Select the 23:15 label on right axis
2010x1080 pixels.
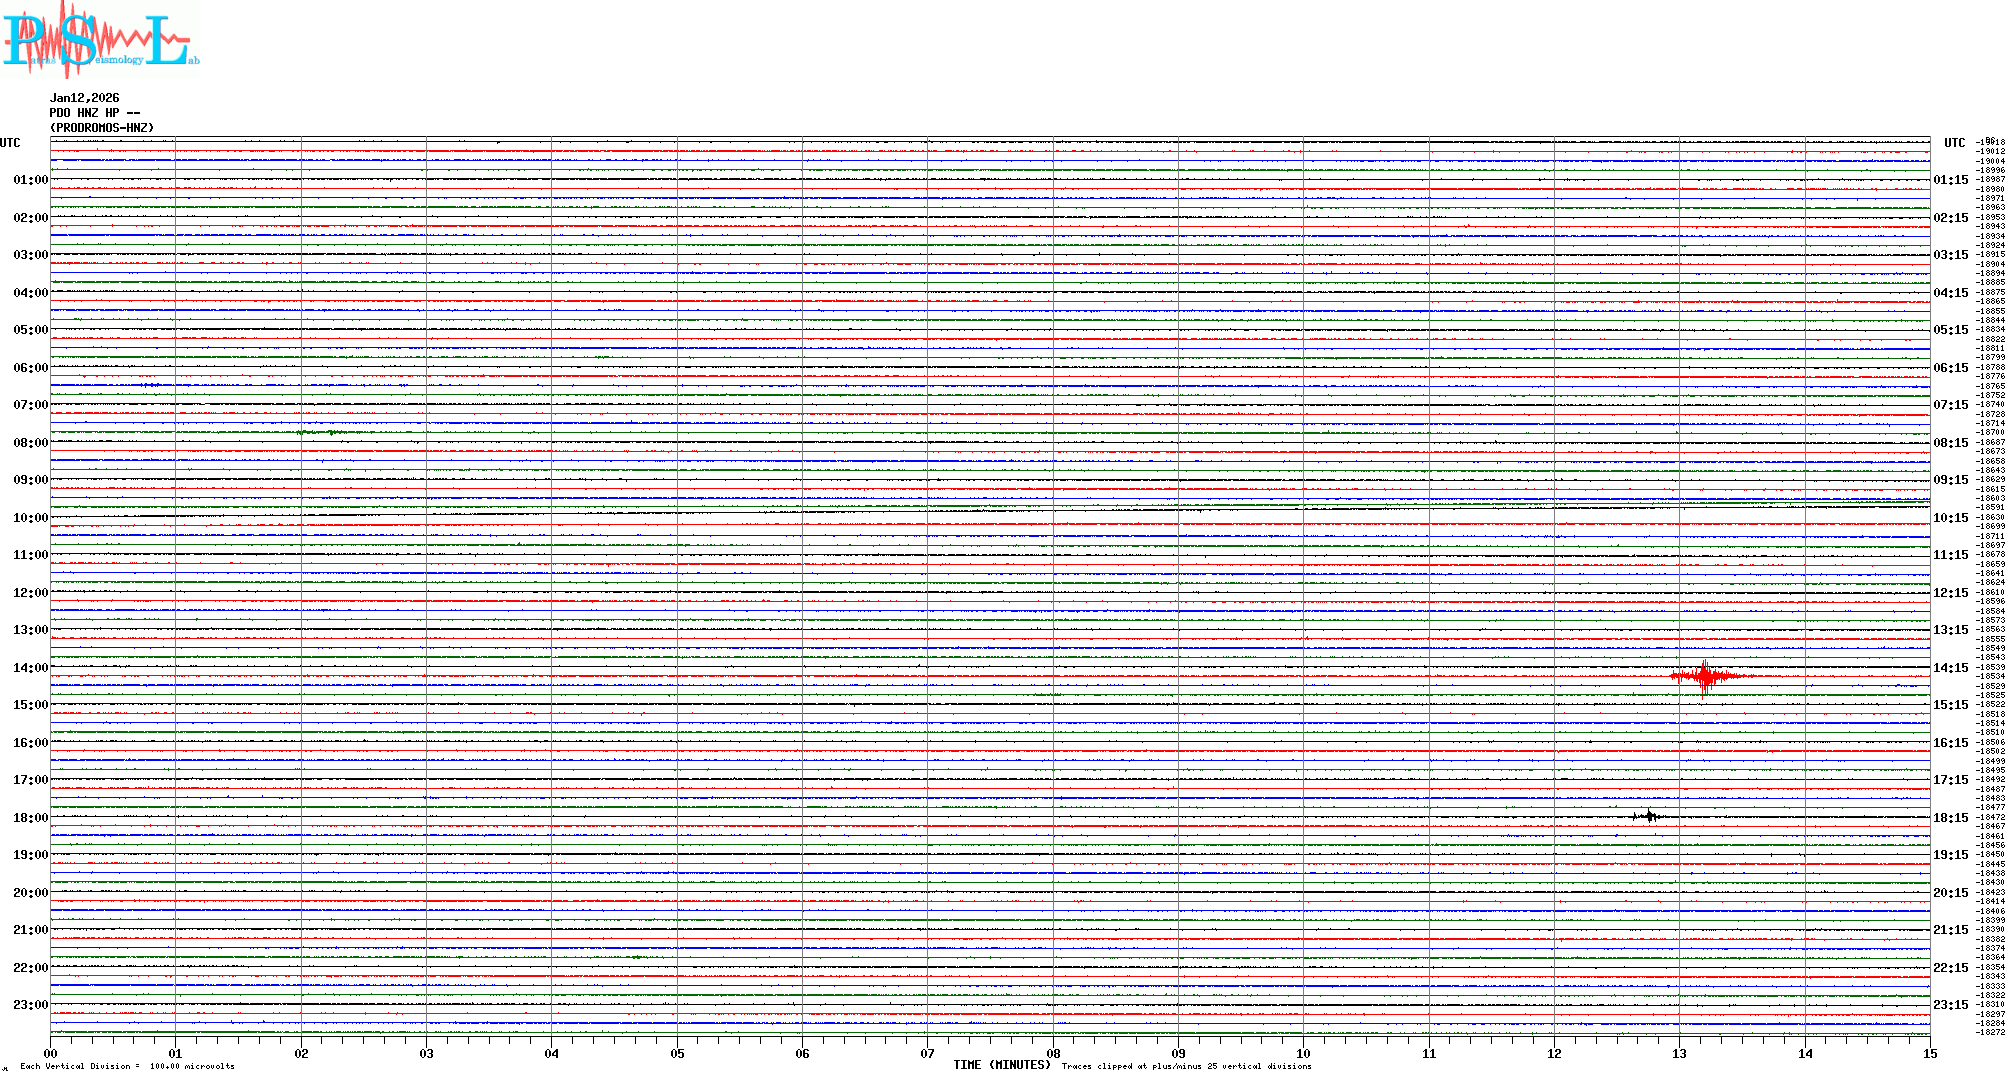coord(1950,1005)
